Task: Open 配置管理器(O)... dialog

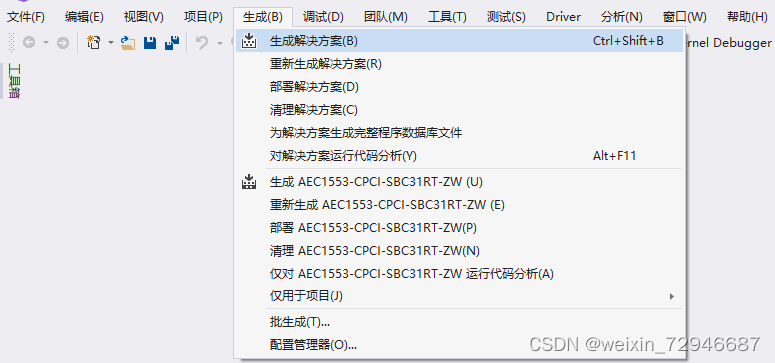Action: click(x=460, y=344)
